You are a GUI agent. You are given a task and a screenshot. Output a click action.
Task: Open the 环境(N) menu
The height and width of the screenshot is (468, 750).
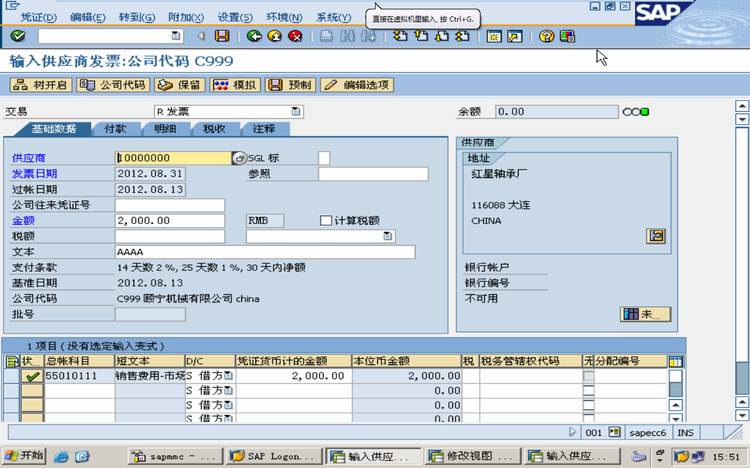(x=284, y=17)
